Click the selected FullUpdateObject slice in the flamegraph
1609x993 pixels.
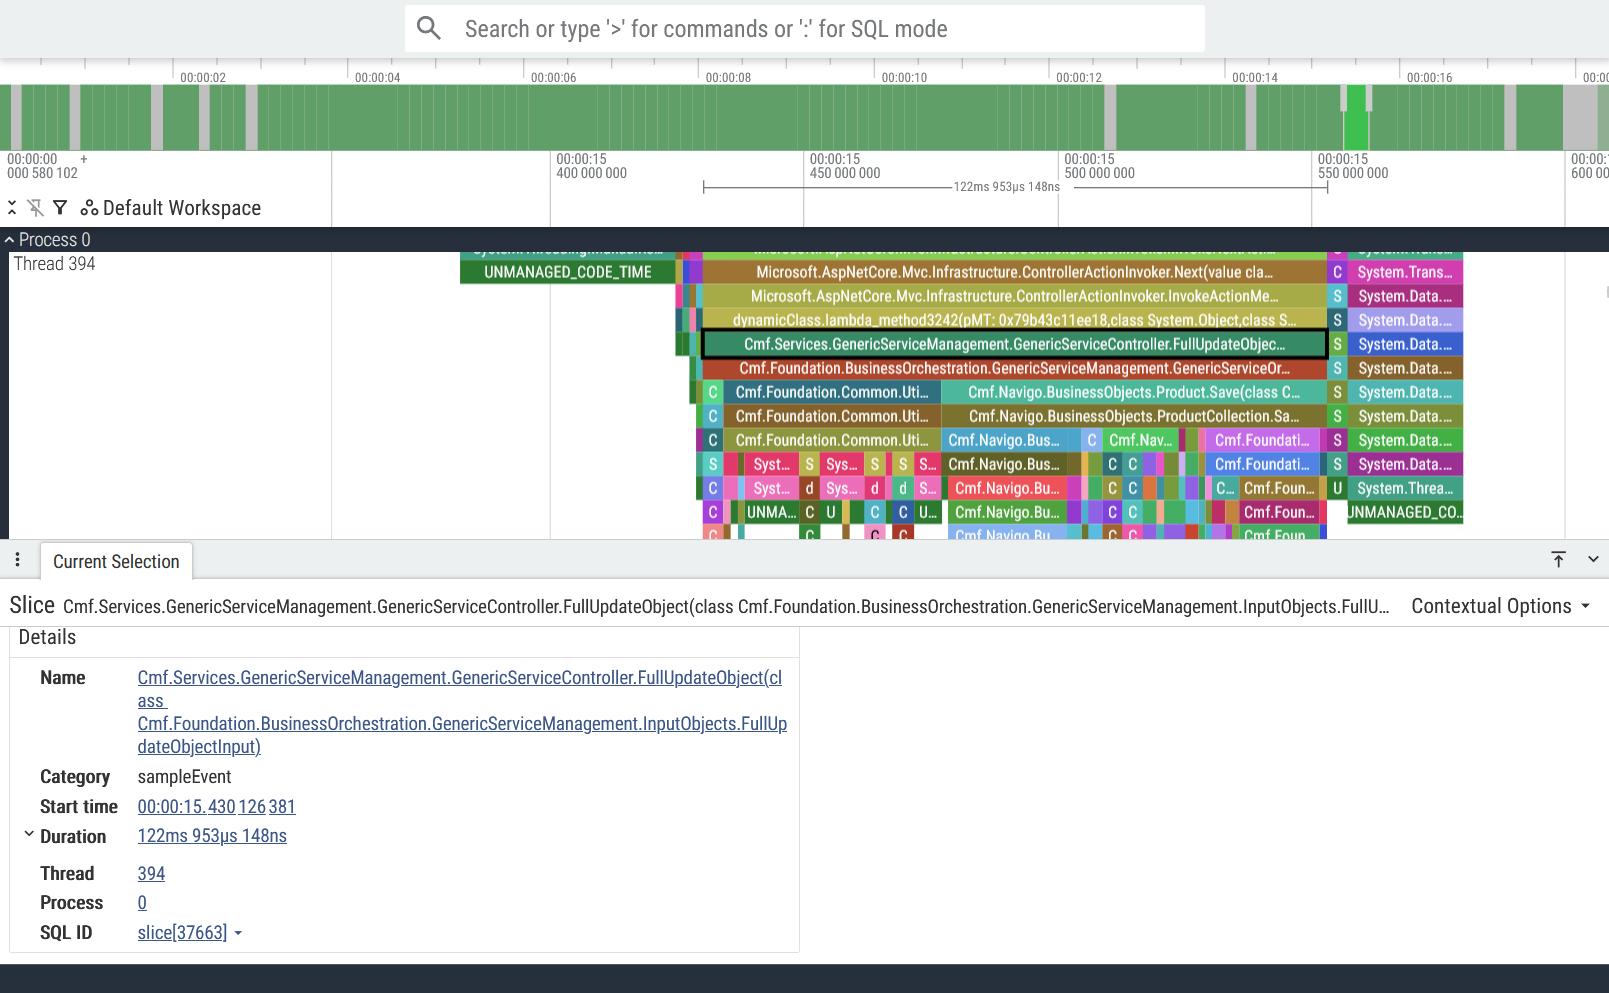click(1013, 343)
